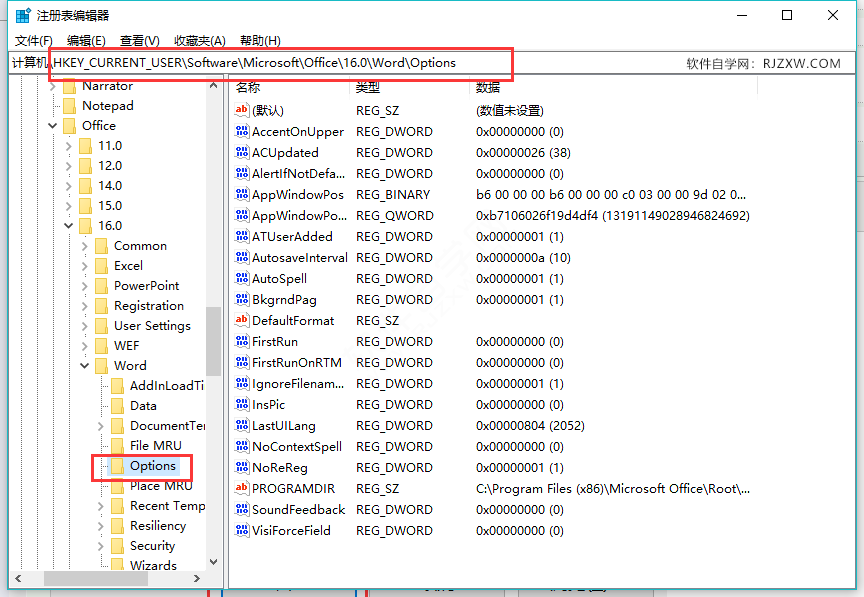Viewport: 864px width, 597px height.
Task: Click the DWORD icon beside AutoSpell
Action: [241, 278]
